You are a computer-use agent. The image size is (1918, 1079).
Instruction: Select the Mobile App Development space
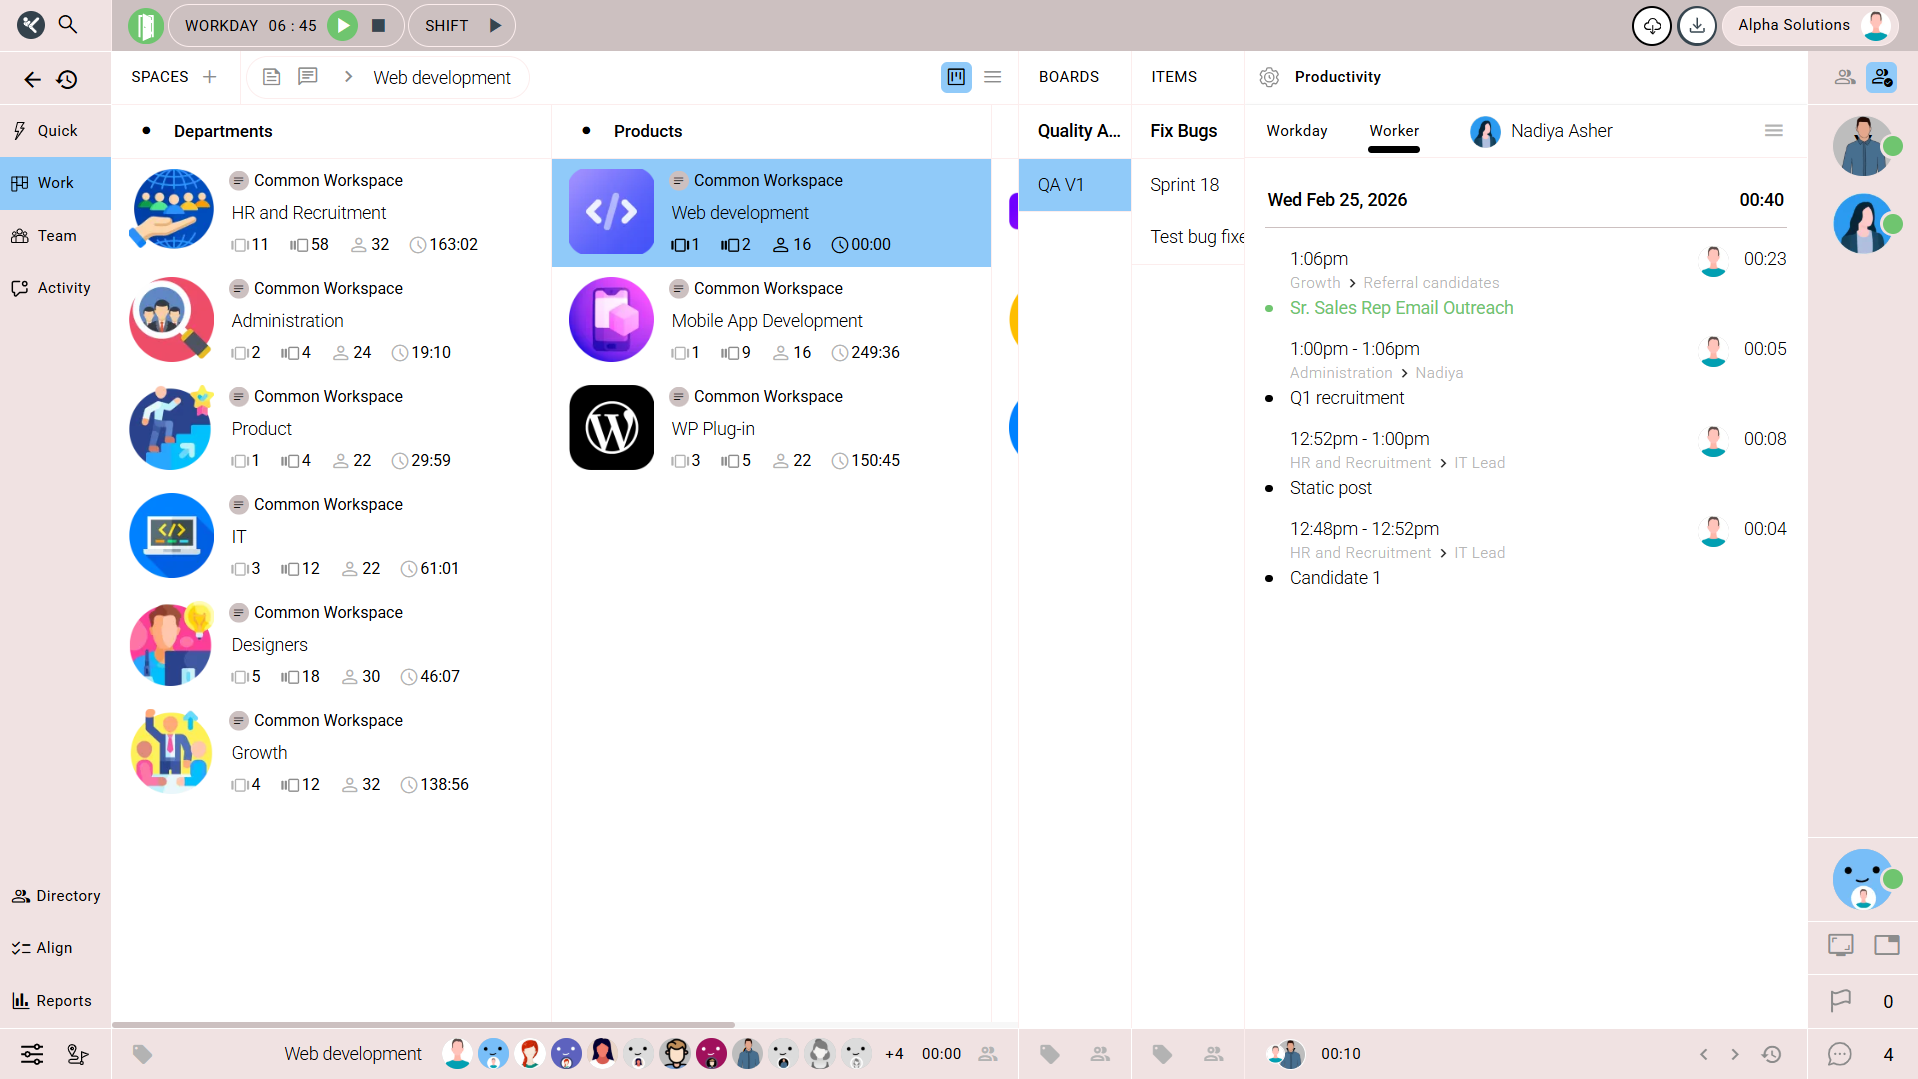click(x=767, y=321)
